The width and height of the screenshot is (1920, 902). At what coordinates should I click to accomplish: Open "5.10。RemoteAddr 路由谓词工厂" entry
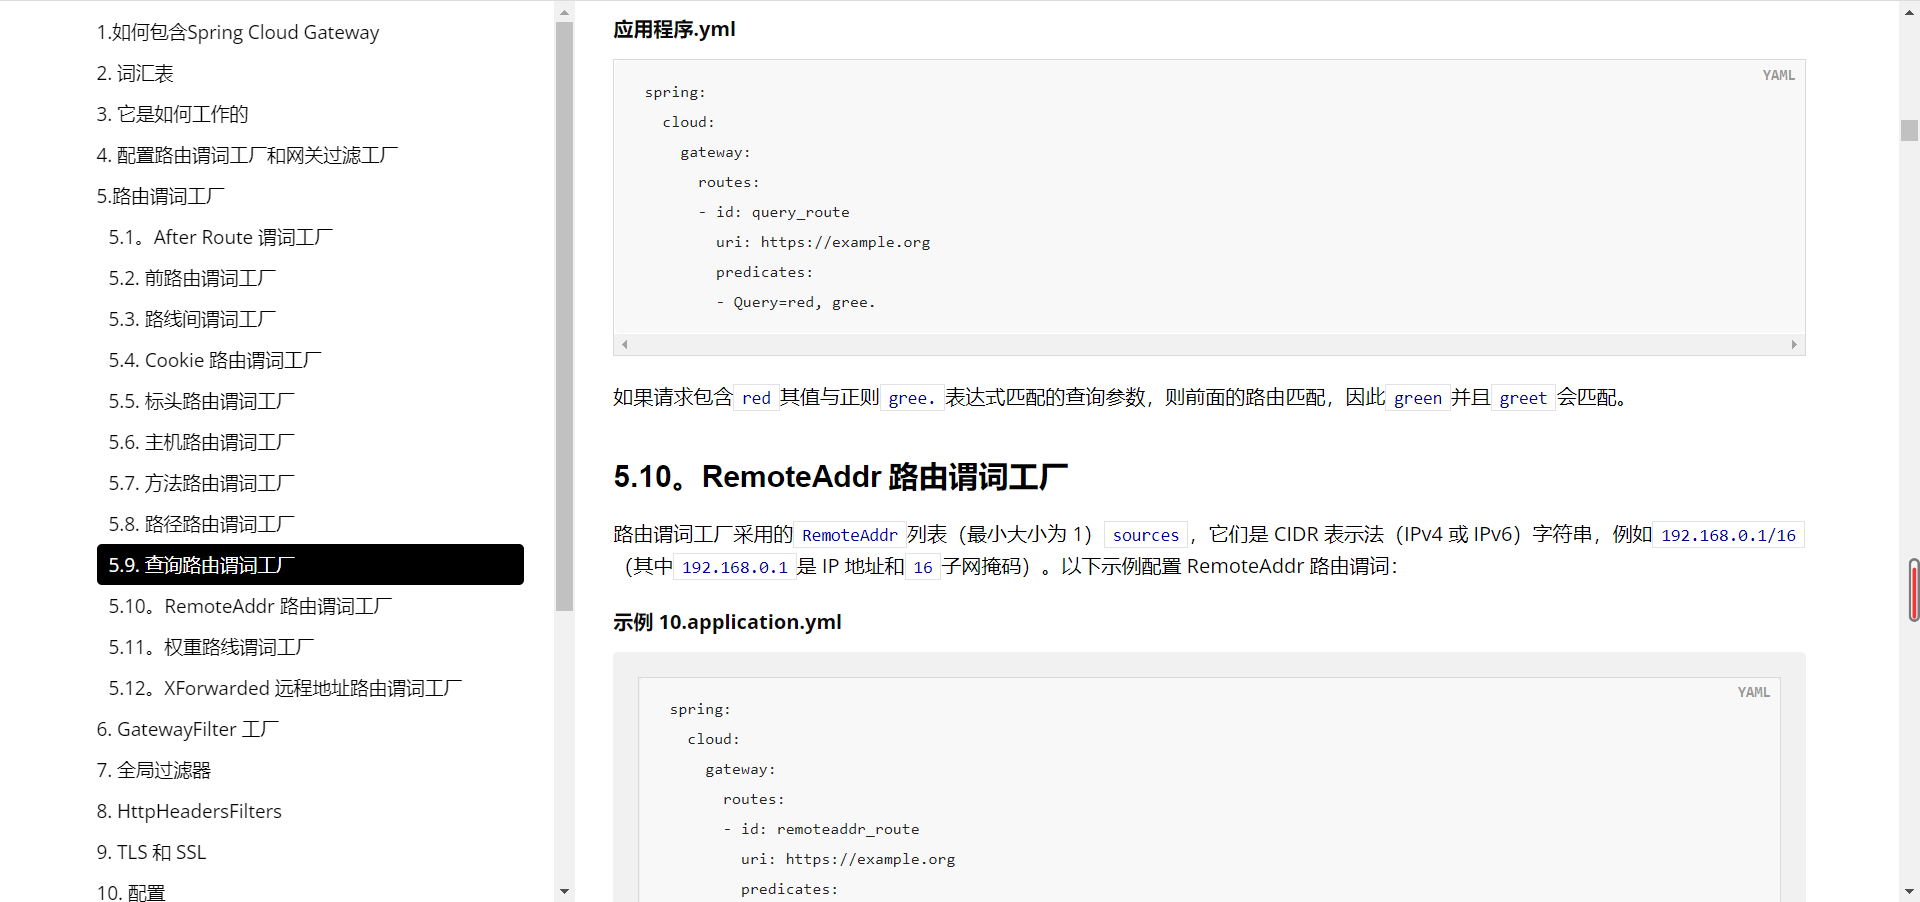[250, 605]
